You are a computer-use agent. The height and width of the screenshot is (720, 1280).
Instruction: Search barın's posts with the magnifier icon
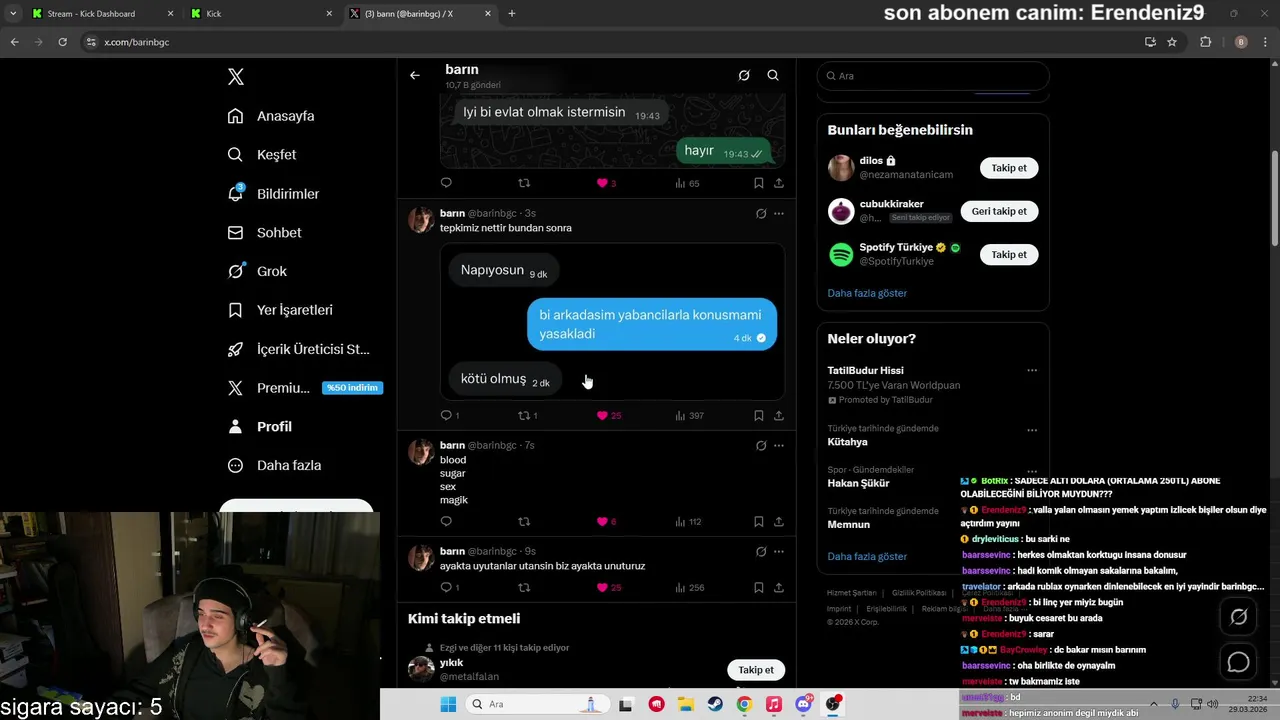[x=773, y=75]
